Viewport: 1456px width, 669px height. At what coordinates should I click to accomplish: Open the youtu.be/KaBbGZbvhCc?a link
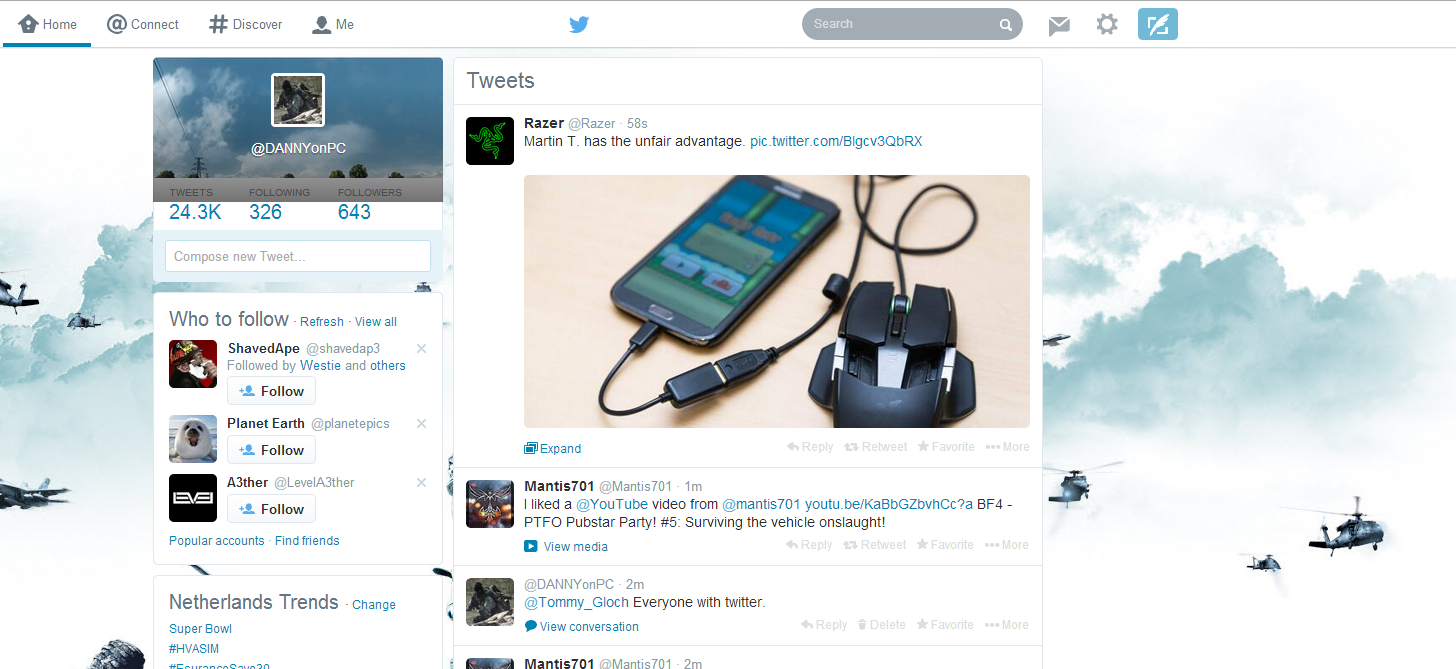coord(889,504)
